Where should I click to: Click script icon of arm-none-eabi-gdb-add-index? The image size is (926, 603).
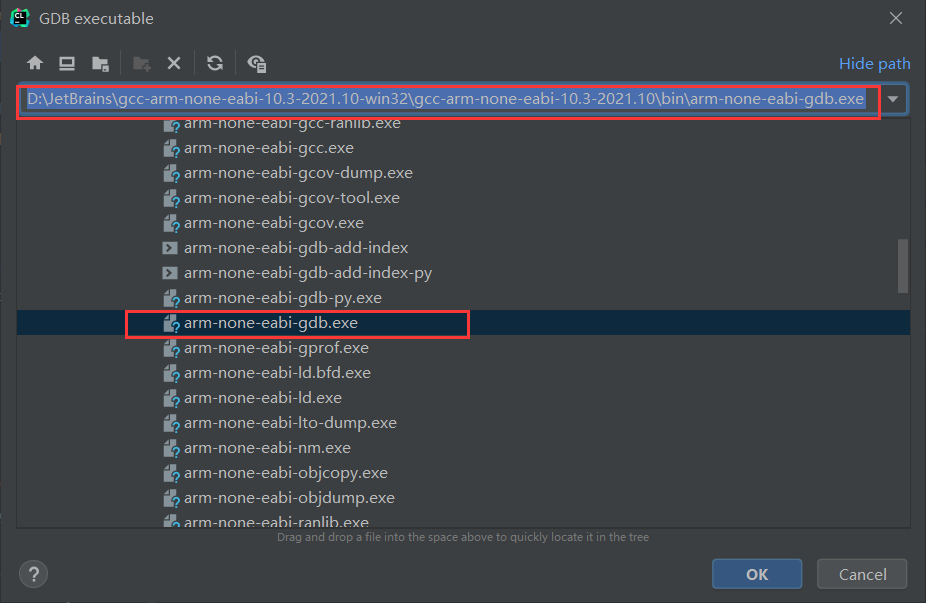170,248
